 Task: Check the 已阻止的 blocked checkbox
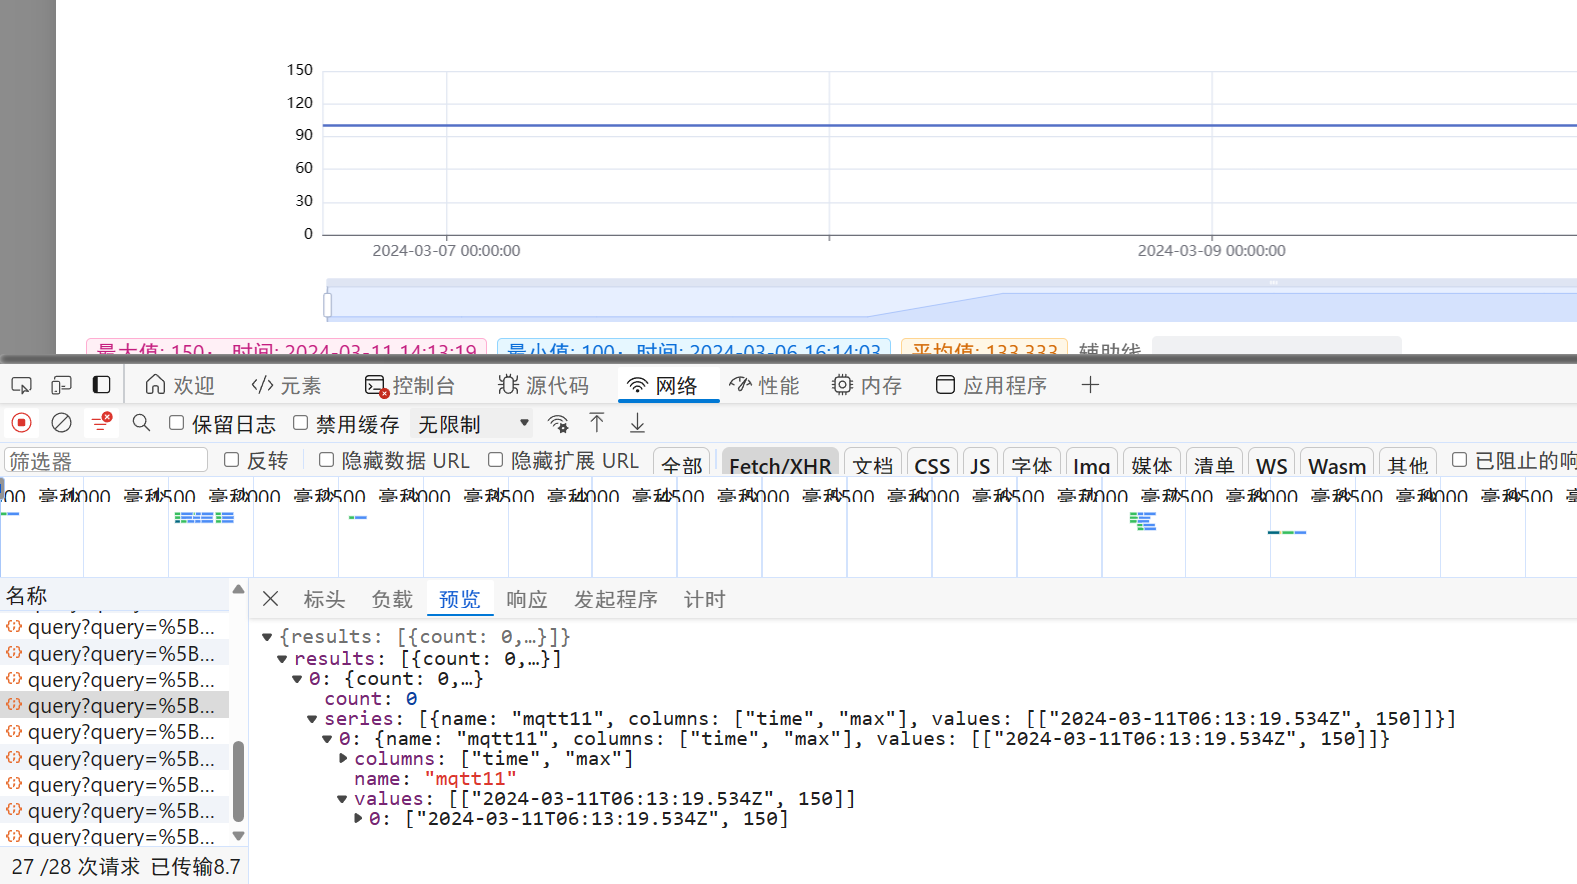click(1459, 460)
